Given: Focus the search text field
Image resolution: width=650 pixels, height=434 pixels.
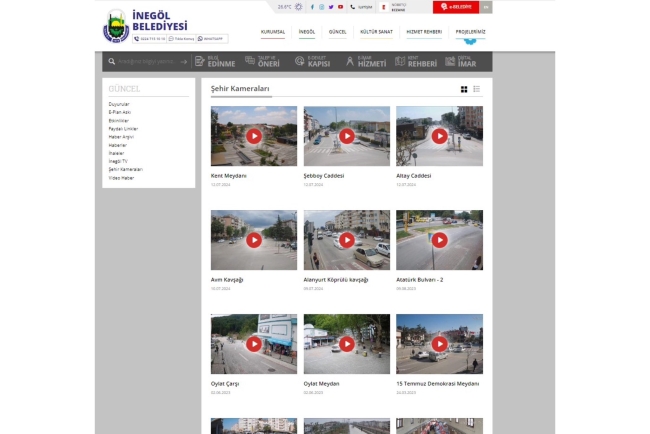Looking at the screenshot, I should coord(148,61).
